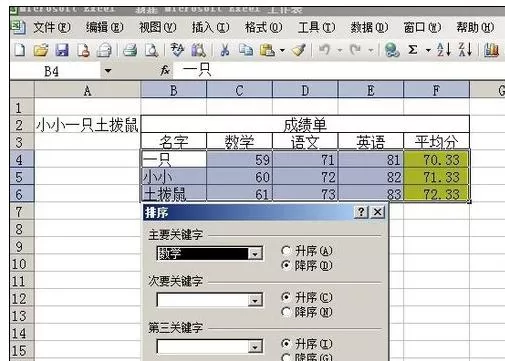Click the merged 成绩单 title cell
Image resolution: width=505 pixels, height=361 pixels.
coord(305,125)
